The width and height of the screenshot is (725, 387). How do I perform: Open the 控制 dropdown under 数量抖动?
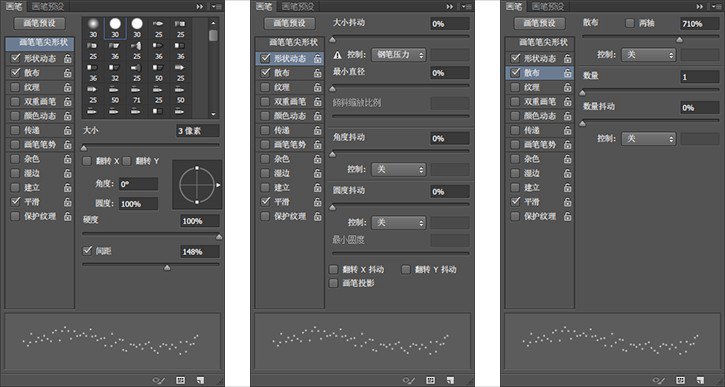(x=648, y=139)
